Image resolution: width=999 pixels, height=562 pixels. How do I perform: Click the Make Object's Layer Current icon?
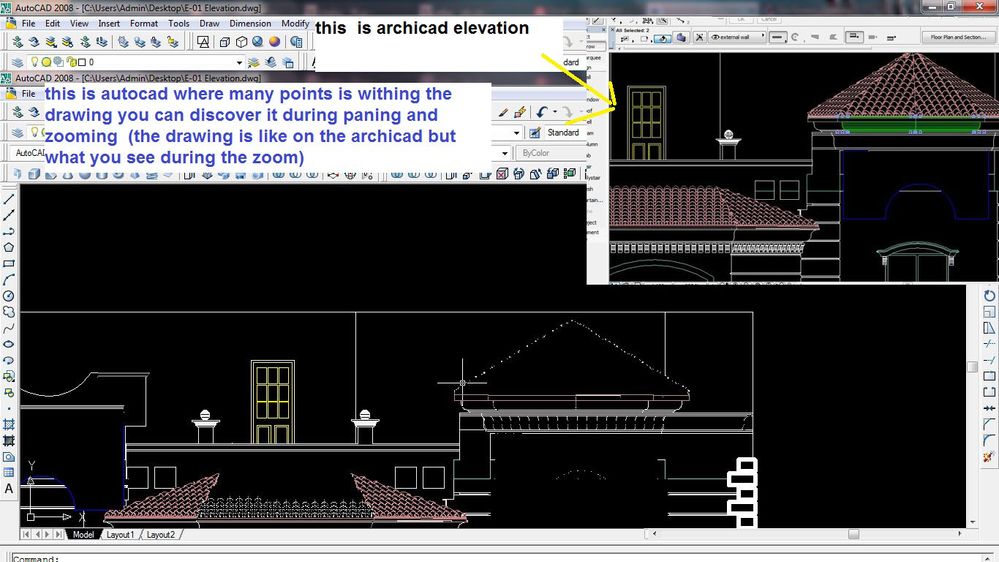[x=254, y=62]
